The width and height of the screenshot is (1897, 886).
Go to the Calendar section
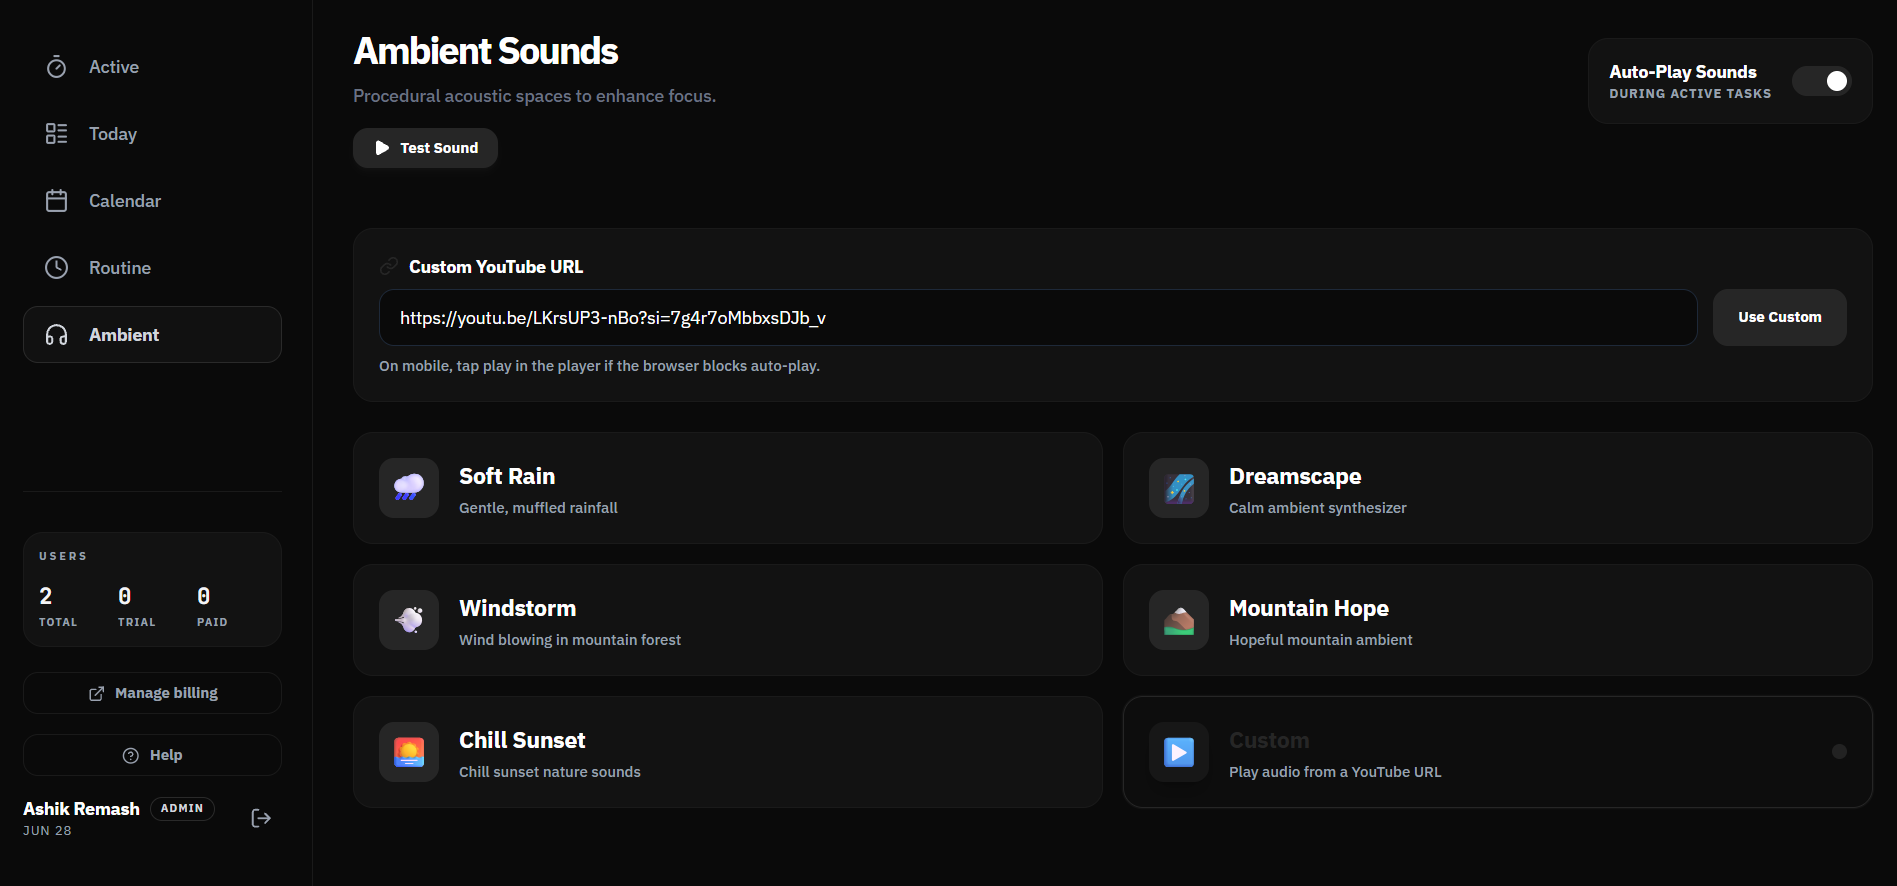pos(152,201)
